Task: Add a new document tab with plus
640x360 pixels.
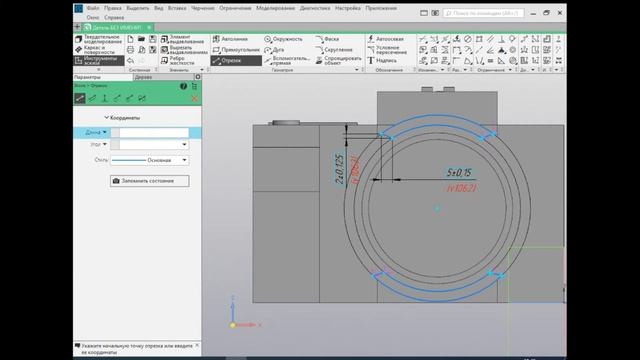Action: (77, 27)
